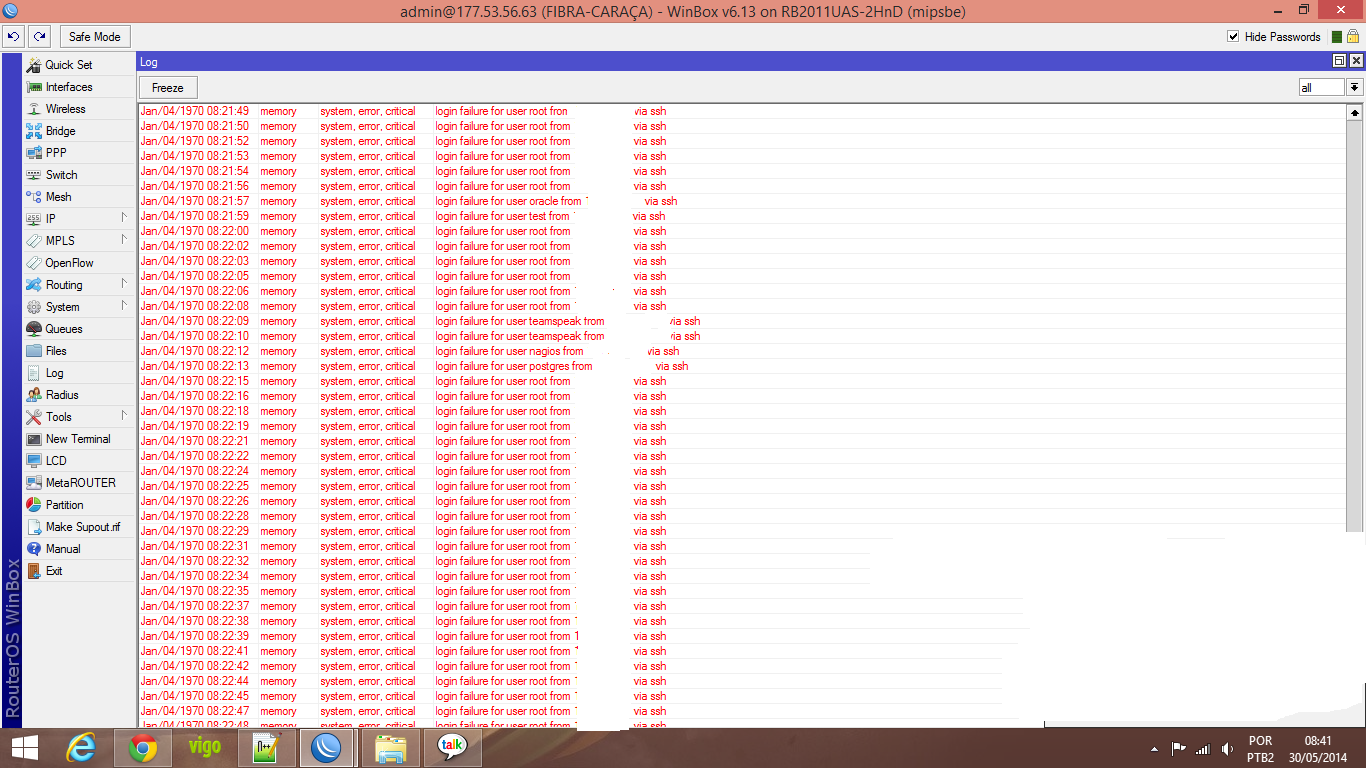The width and height of the screenshot is (1366, 768).
Task: Click the Wireless antenna icon
Action: (34, 109)
